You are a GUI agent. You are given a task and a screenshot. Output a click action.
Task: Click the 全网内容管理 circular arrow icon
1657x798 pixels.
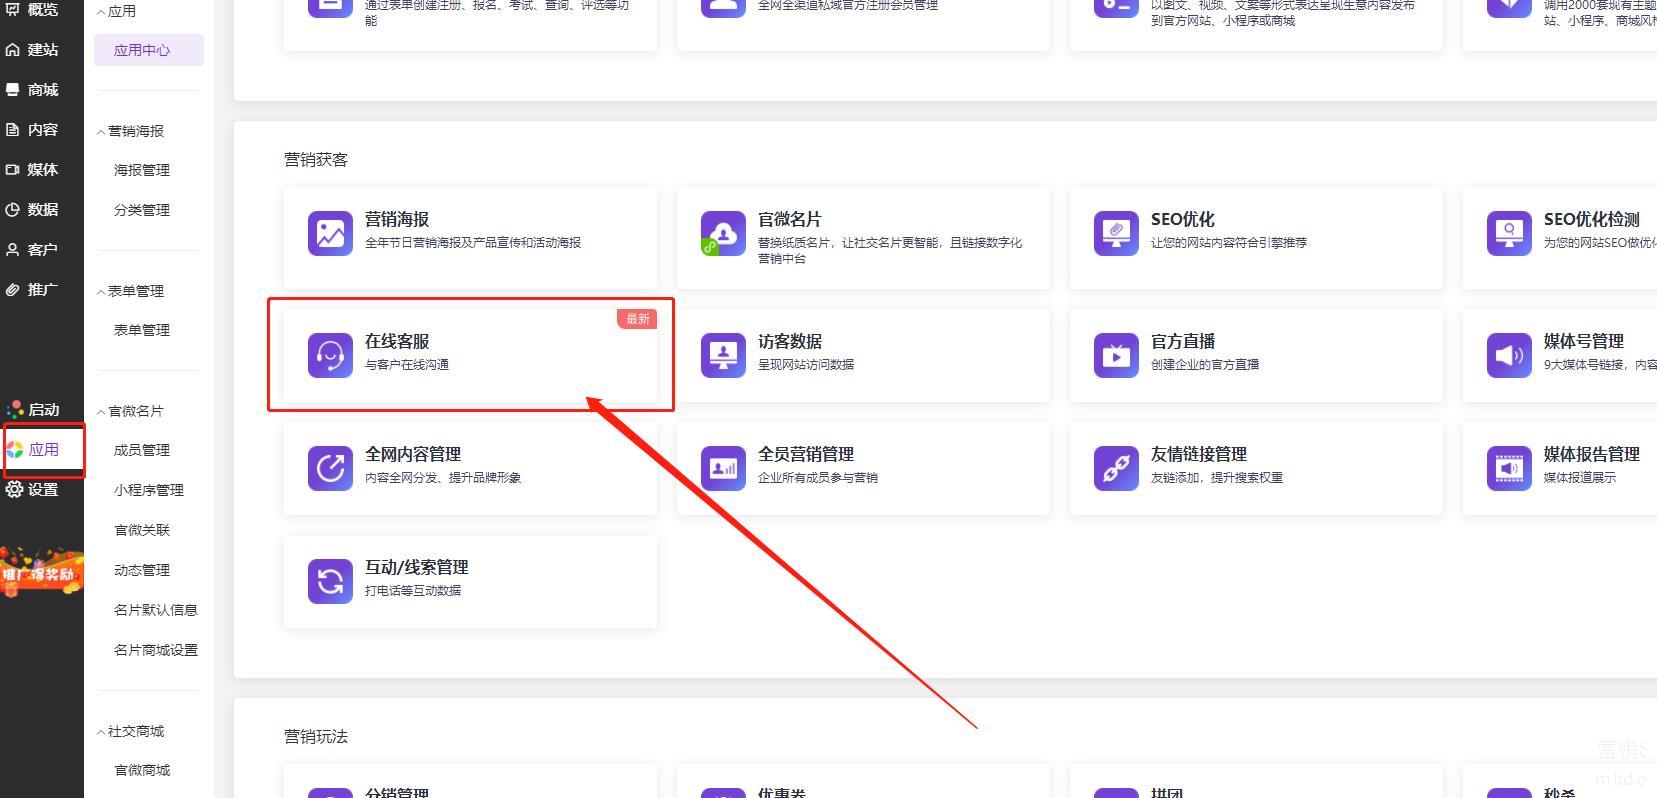pos(330,468)
